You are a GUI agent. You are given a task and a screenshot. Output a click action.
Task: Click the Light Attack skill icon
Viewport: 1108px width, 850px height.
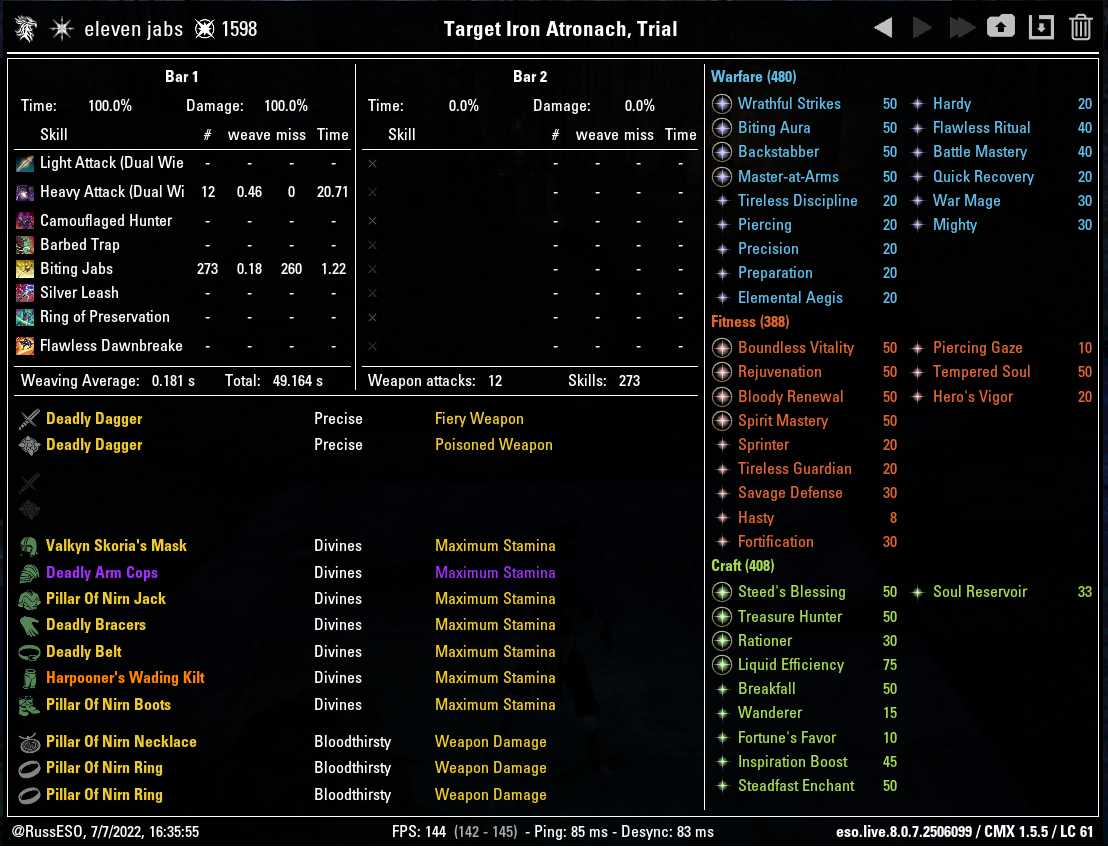pos(25,163)
